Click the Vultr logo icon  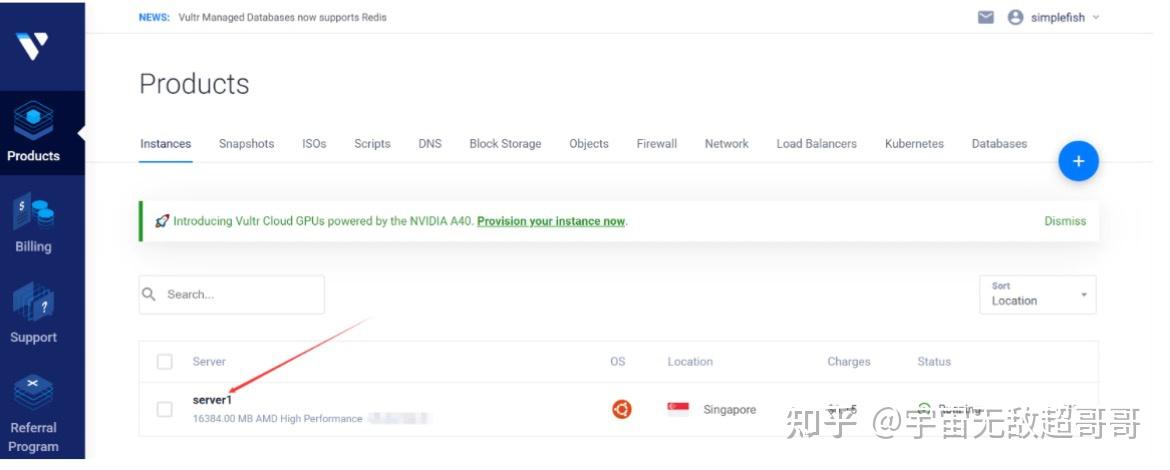pyautogui.click(x=32, y=46)
